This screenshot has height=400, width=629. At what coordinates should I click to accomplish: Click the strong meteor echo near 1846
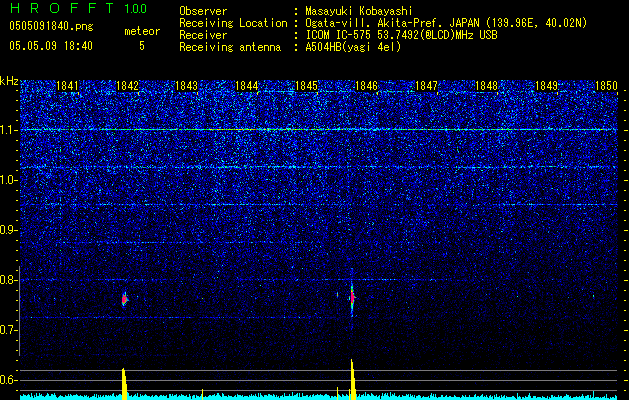[x=352, y=297]
